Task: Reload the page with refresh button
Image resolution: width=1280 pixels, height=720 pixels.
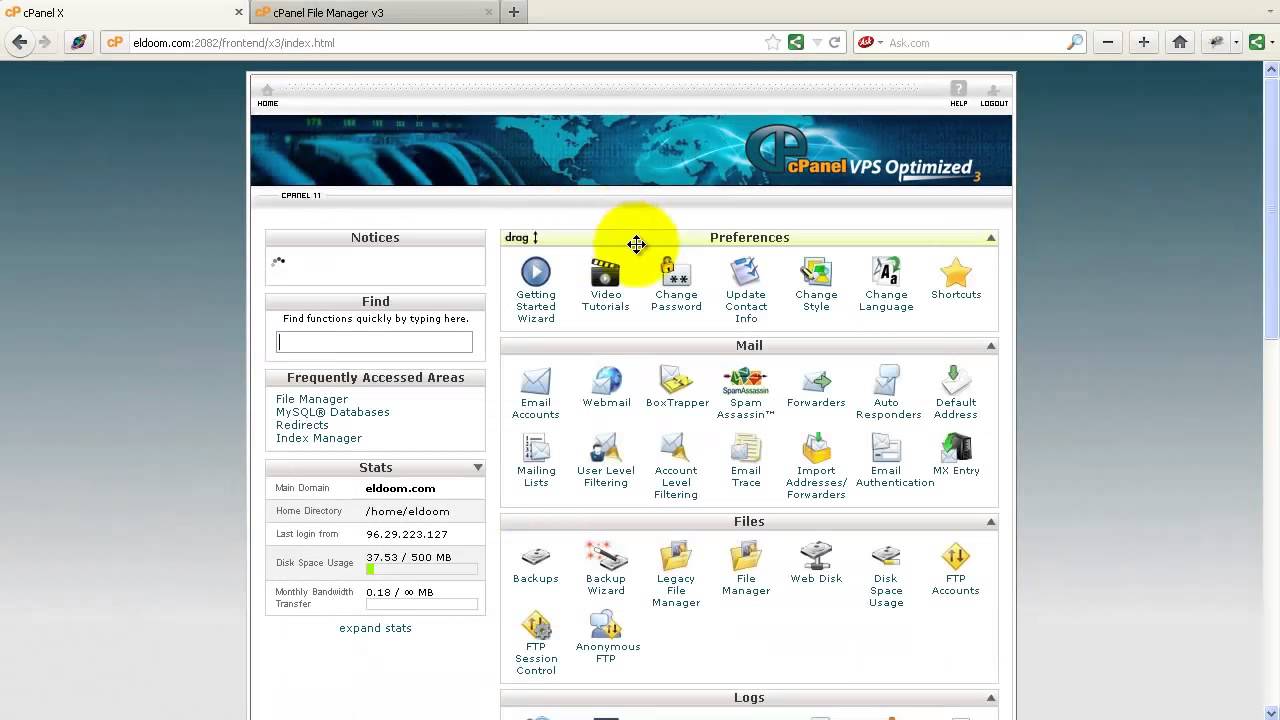Action: point(834,43)
